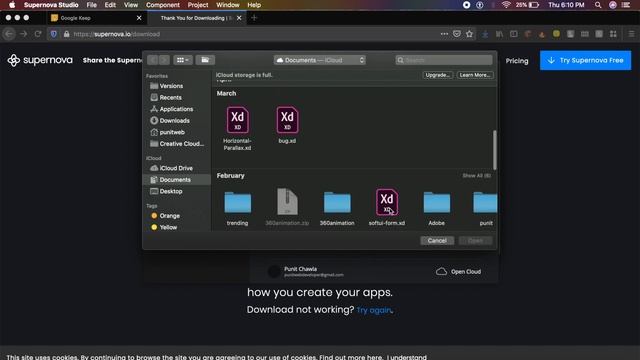640x360 pixels.
Task: Open the Apple menu
Action: click(x=12, y=5)
